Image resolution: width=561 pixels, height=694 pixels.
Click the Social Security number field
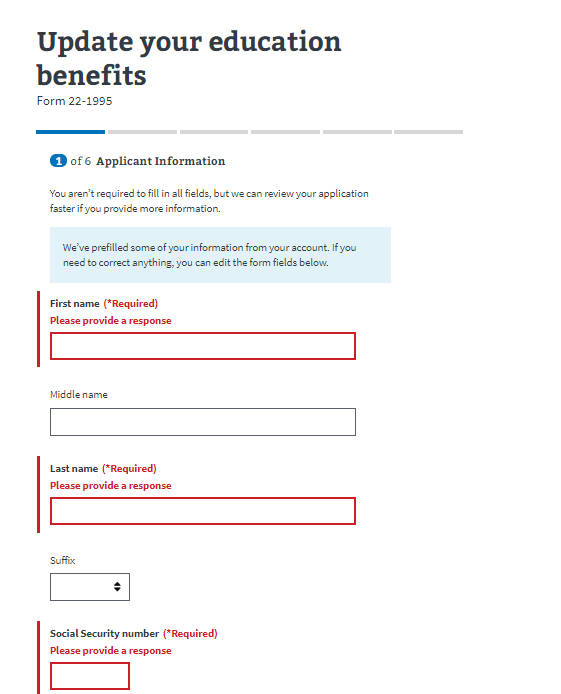point(90,676)
